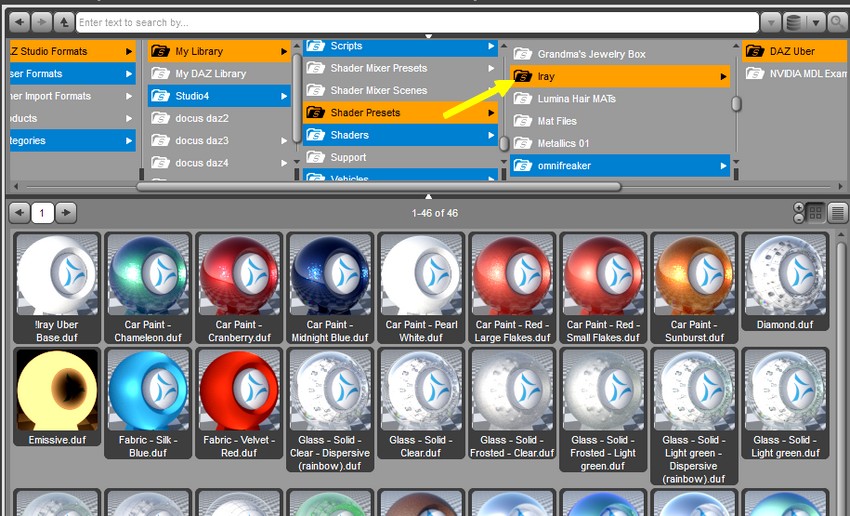Select Diamond.duf preset
Screen dimensions: 850x516
click(785, 281)
